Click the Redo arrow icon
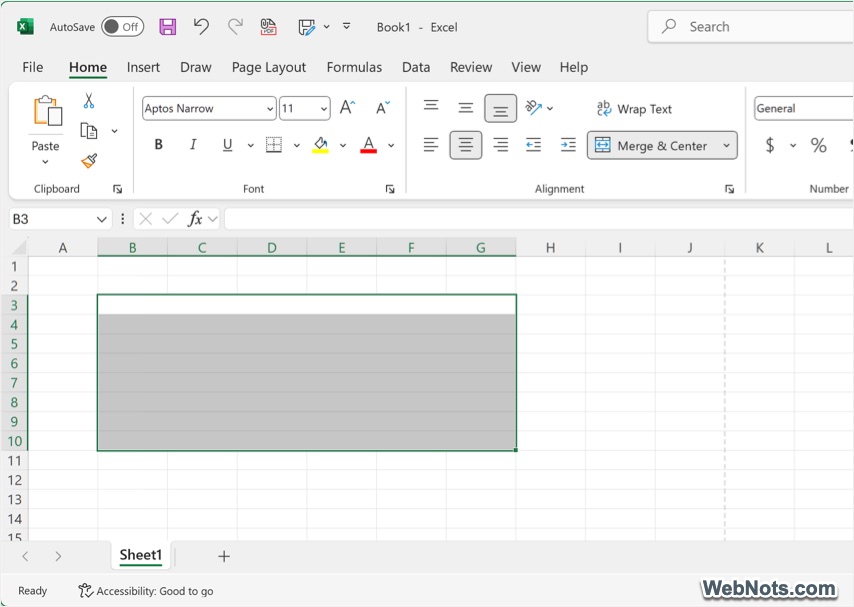854x607 pixels. (x=235, y=26)
